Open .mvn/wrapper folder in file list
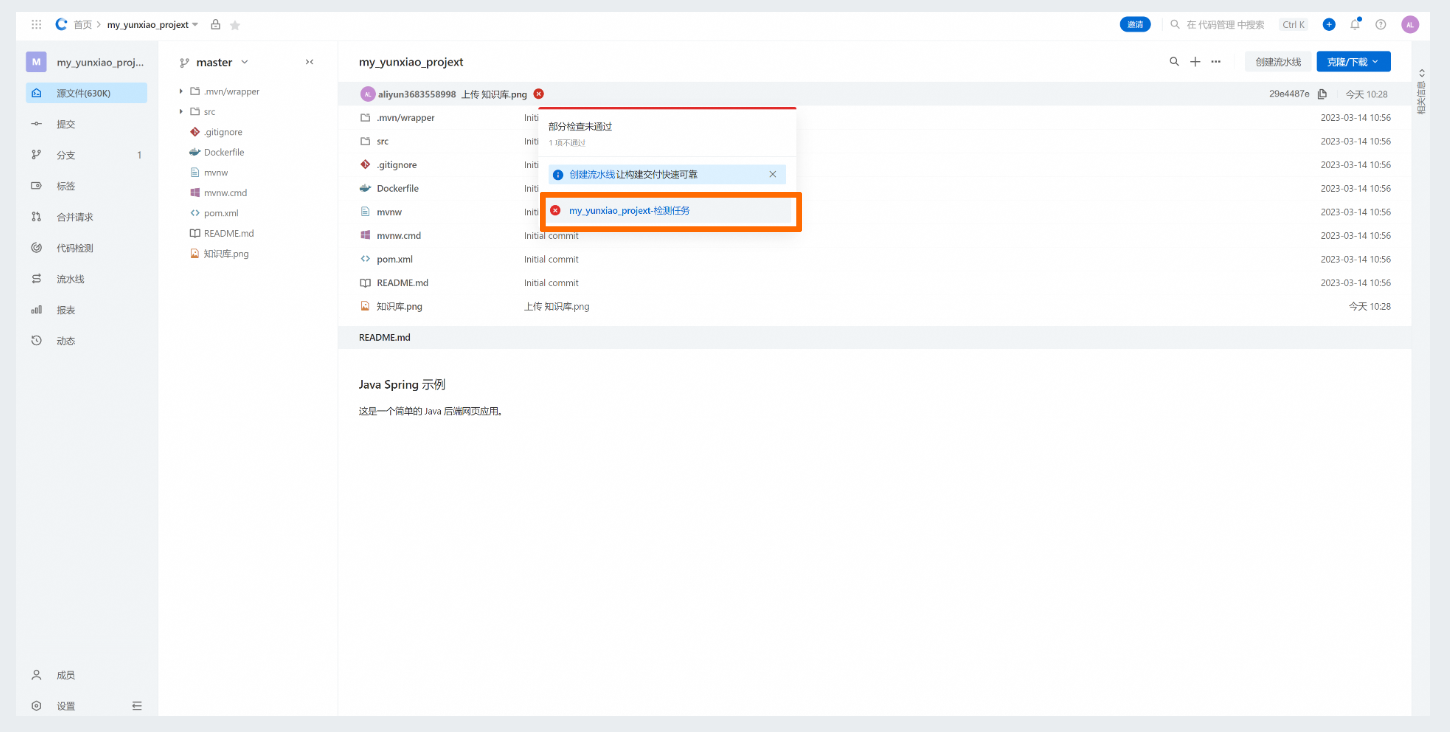 coord(406,117)
